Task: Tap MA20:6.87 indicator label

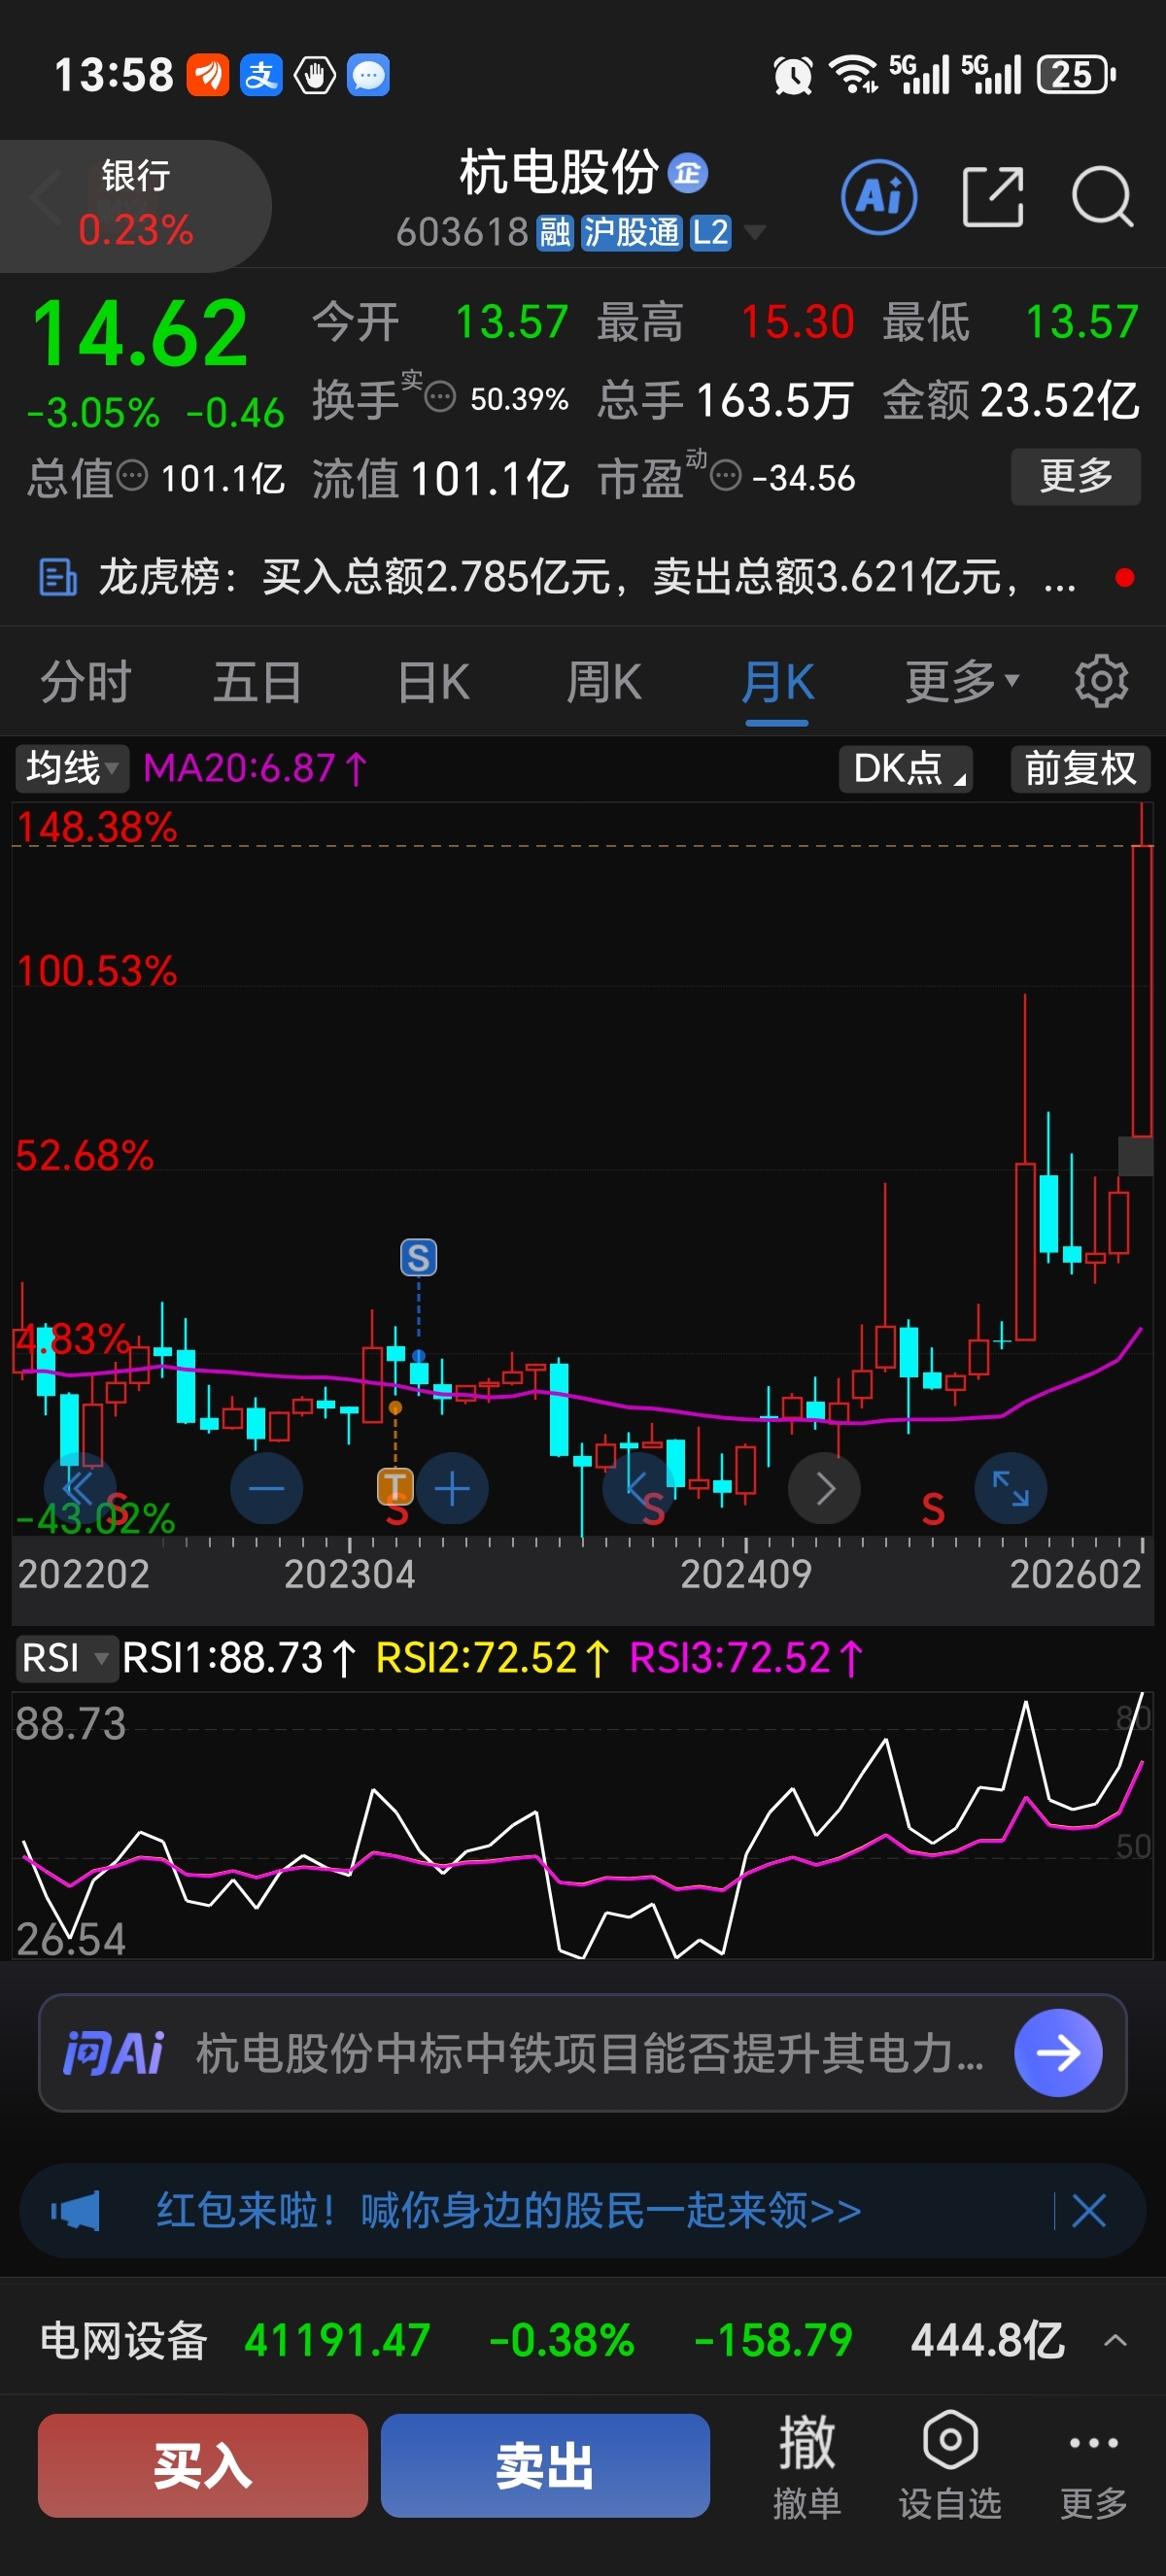Action: click(x=256, y=768)
